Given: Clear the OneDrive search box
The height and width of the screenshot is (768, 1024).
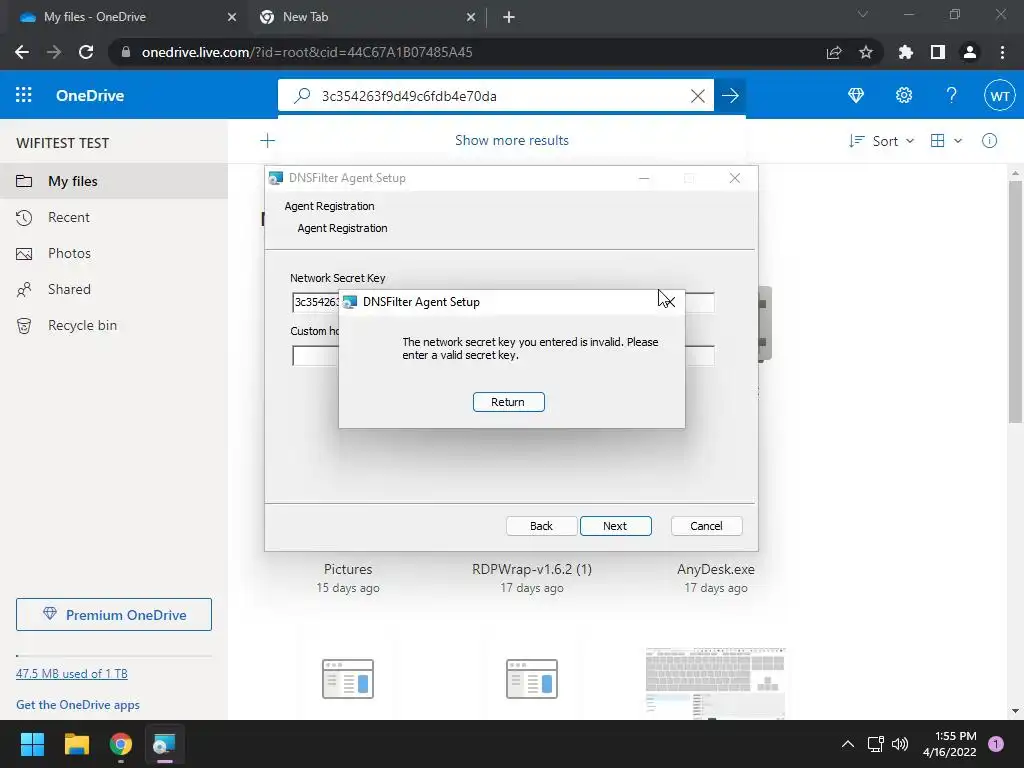Looking at the screenshot, I should pyautogui.click(x=697, y=96).
